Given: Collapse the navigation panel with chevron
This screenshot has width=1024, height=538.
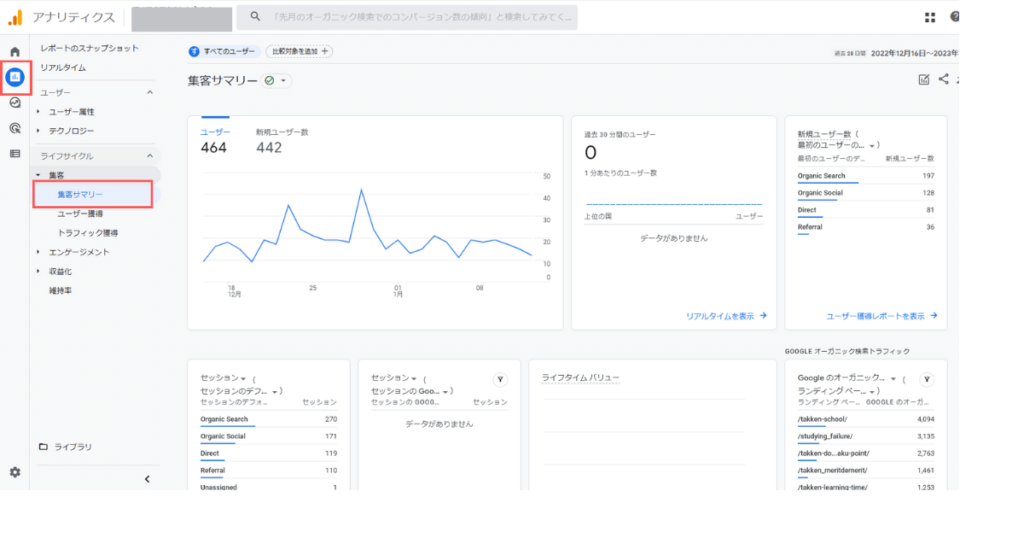Looking at the screenshot, I should coord(147,479).
